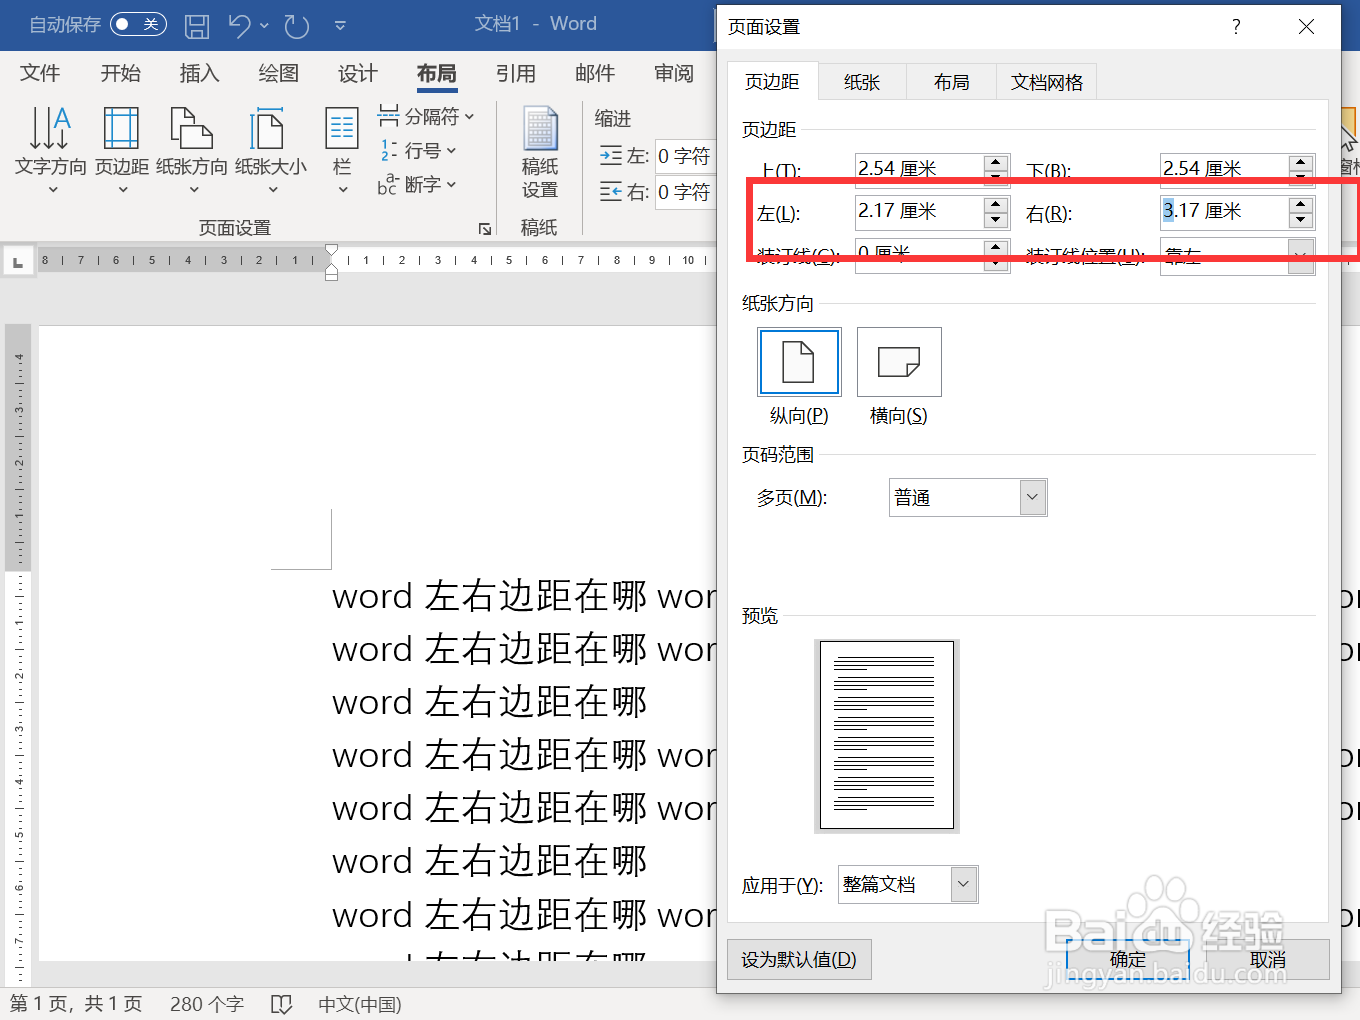Switch to the 插入 ribbon tab

pyautogui.click(x=199, y=73)
